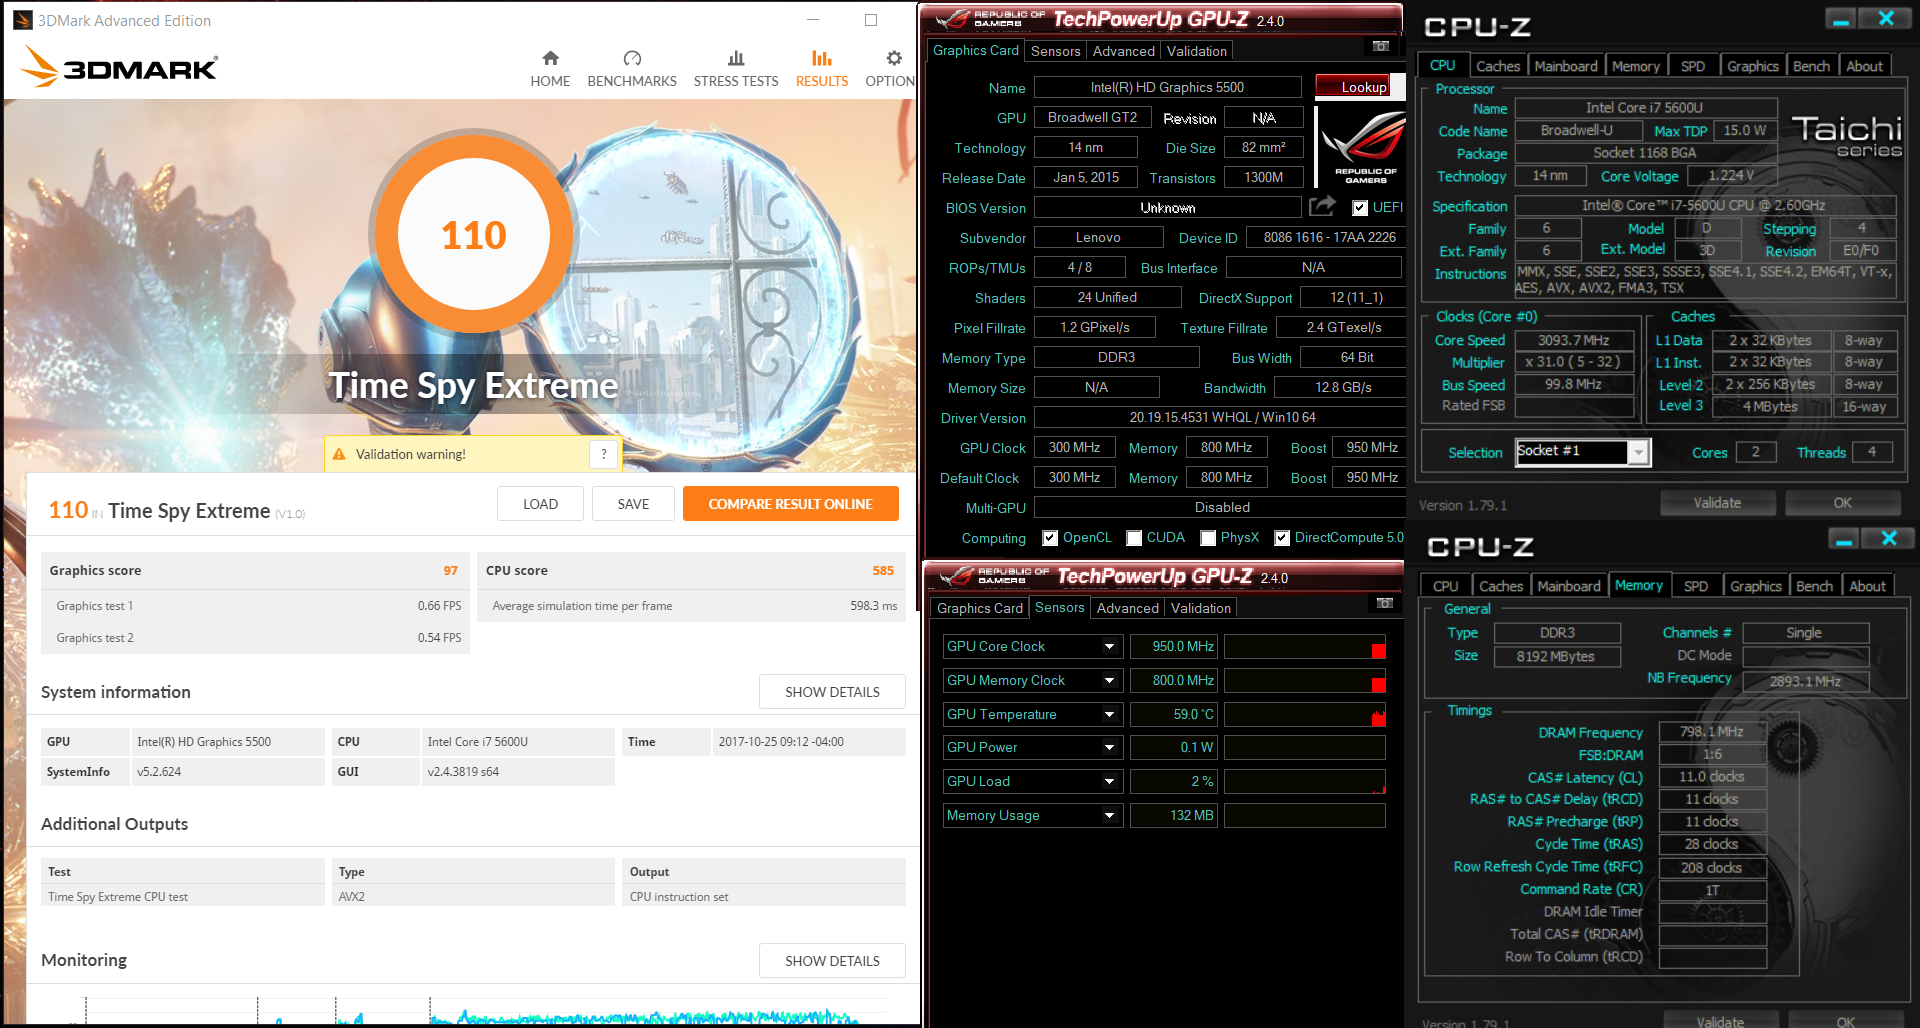Open Results bar chart icon

point(822,58)
